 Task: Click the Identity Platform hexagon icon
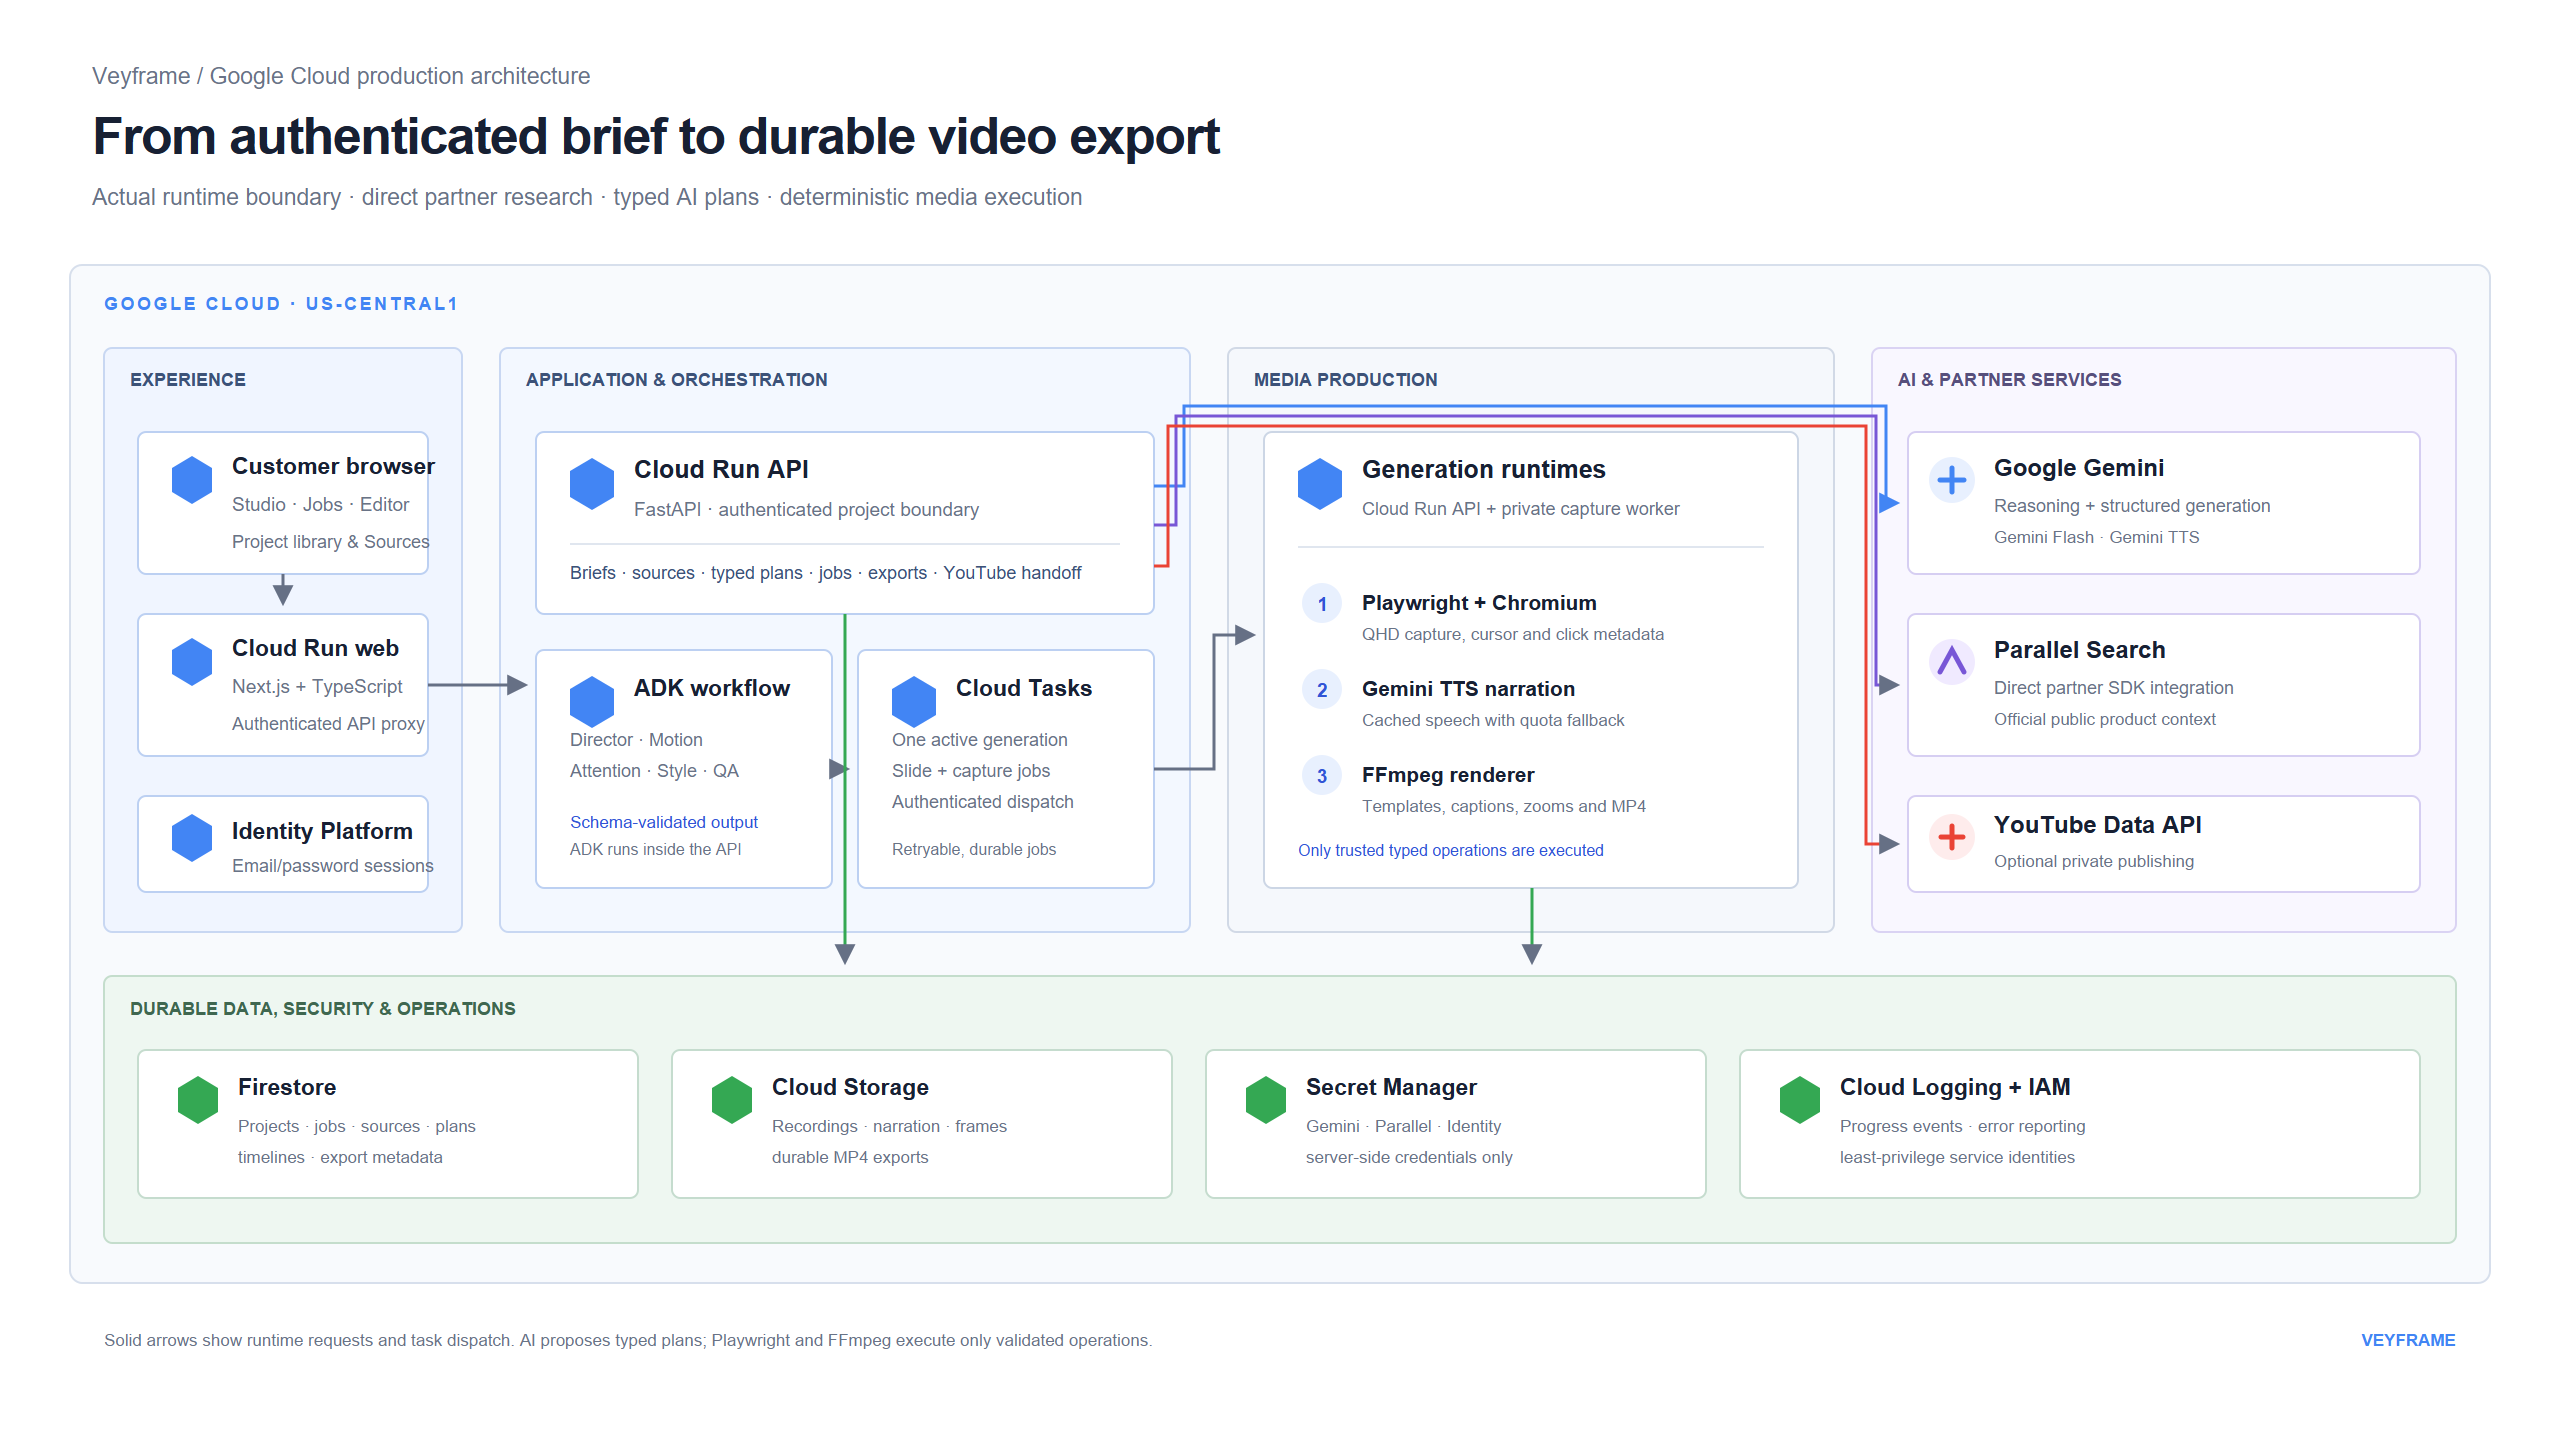(192, 838)
